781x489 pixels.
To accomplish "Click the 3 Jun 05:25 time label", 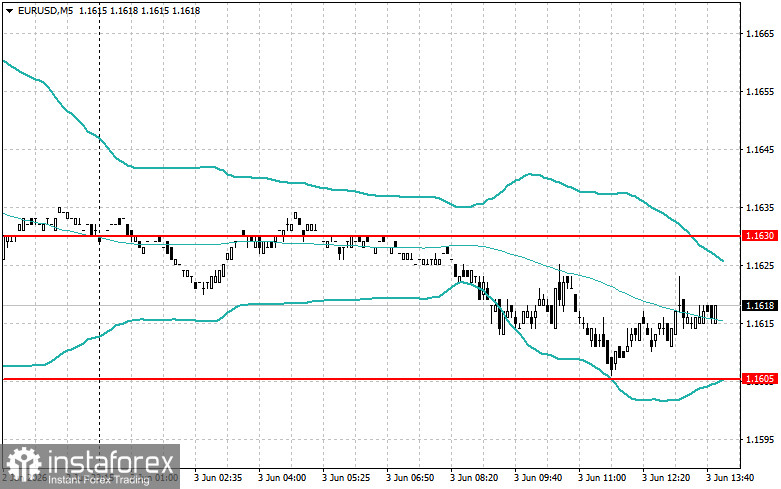I will pyautogui.click(x=346, y=478).
